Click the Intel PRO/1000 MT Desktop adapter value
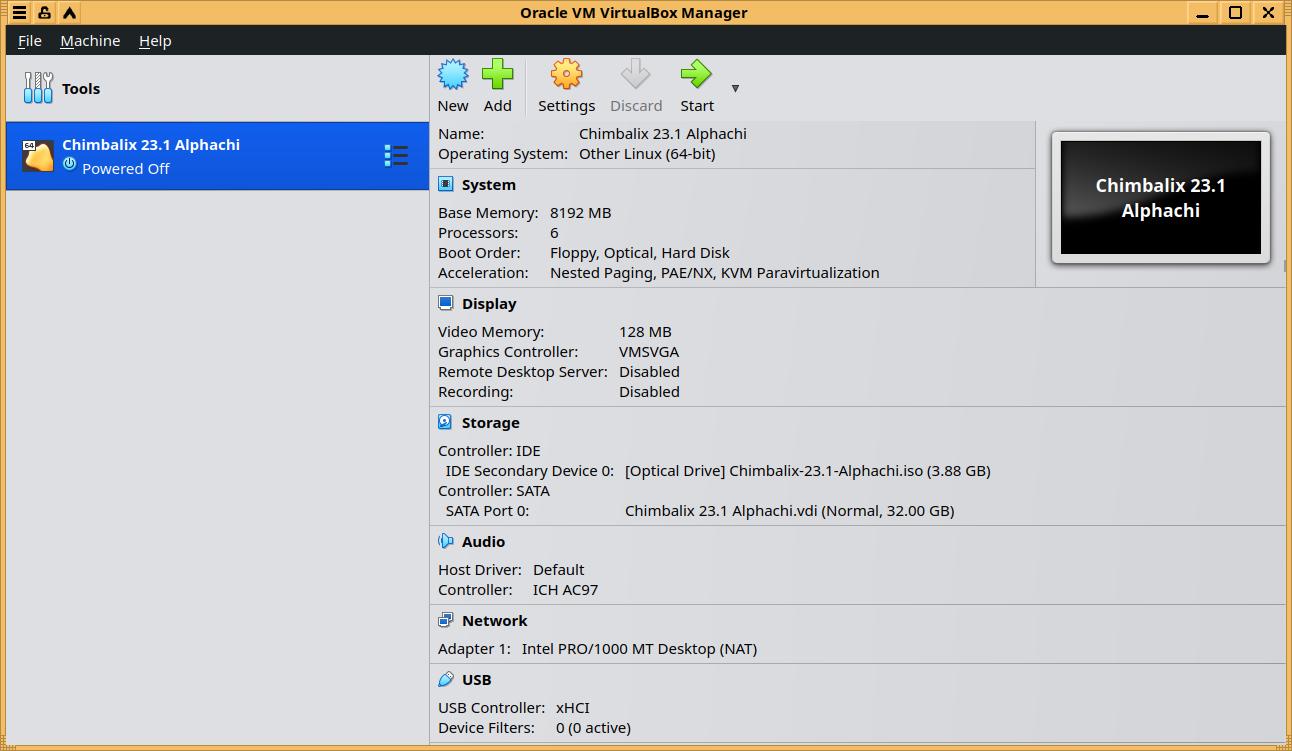 [639, 649]
